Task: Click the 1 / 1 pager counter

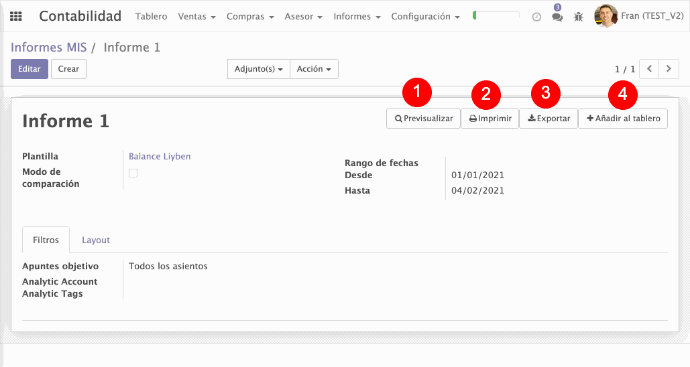Action: click(625, 69)
